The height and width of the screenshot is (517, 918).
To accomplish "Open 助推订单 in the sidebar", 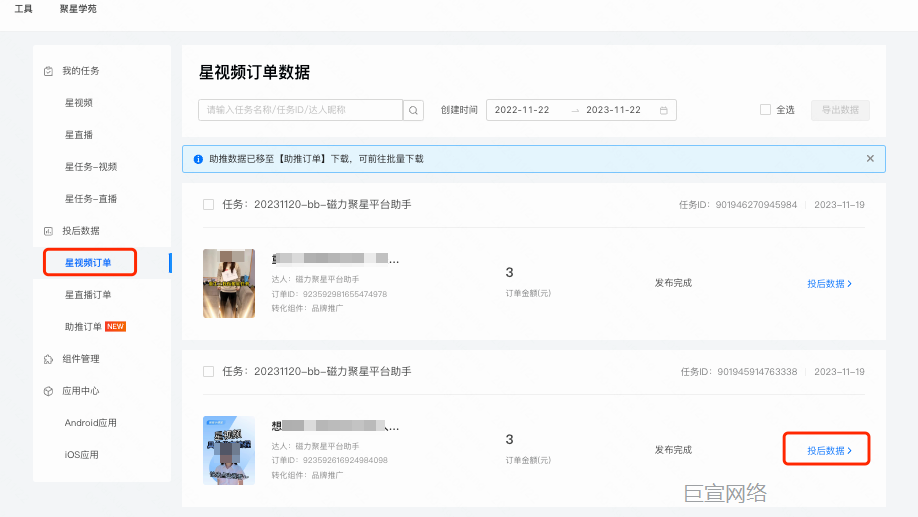I will (x=83, y=327).
